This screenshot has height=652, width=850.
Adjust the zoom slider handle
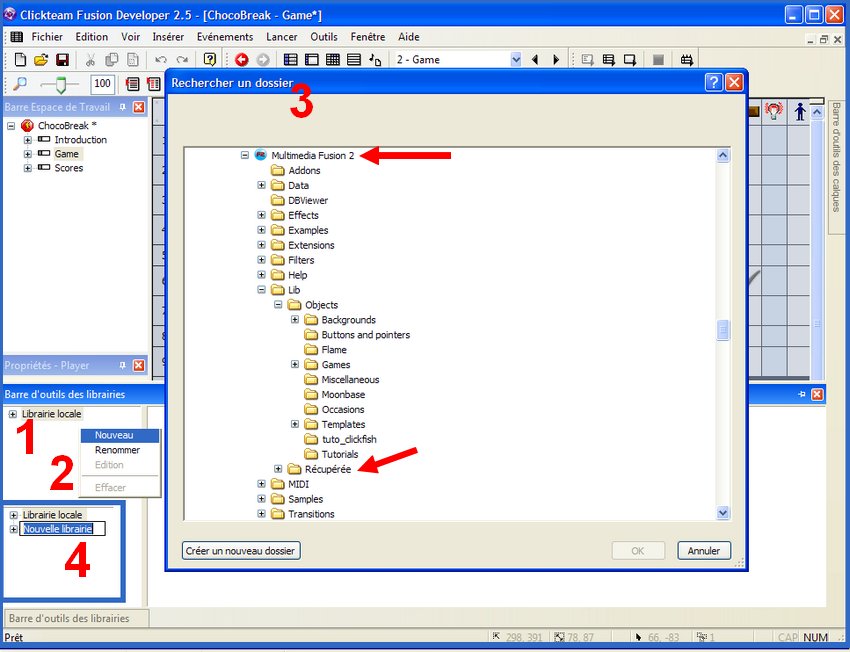pyautogui.click(x=61, y=85)
